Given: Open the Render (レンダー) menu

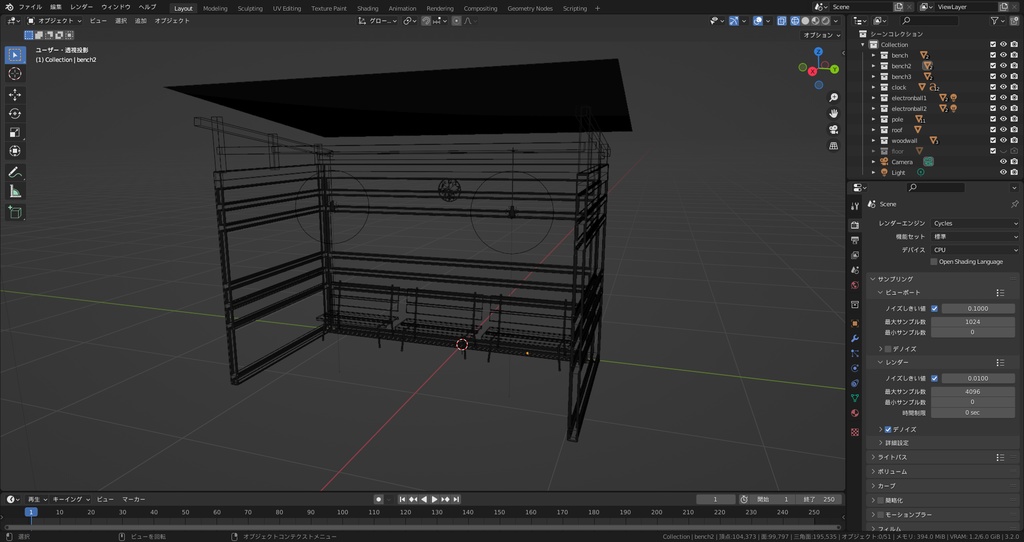Looking at the screenshot, I should point(82,7).
